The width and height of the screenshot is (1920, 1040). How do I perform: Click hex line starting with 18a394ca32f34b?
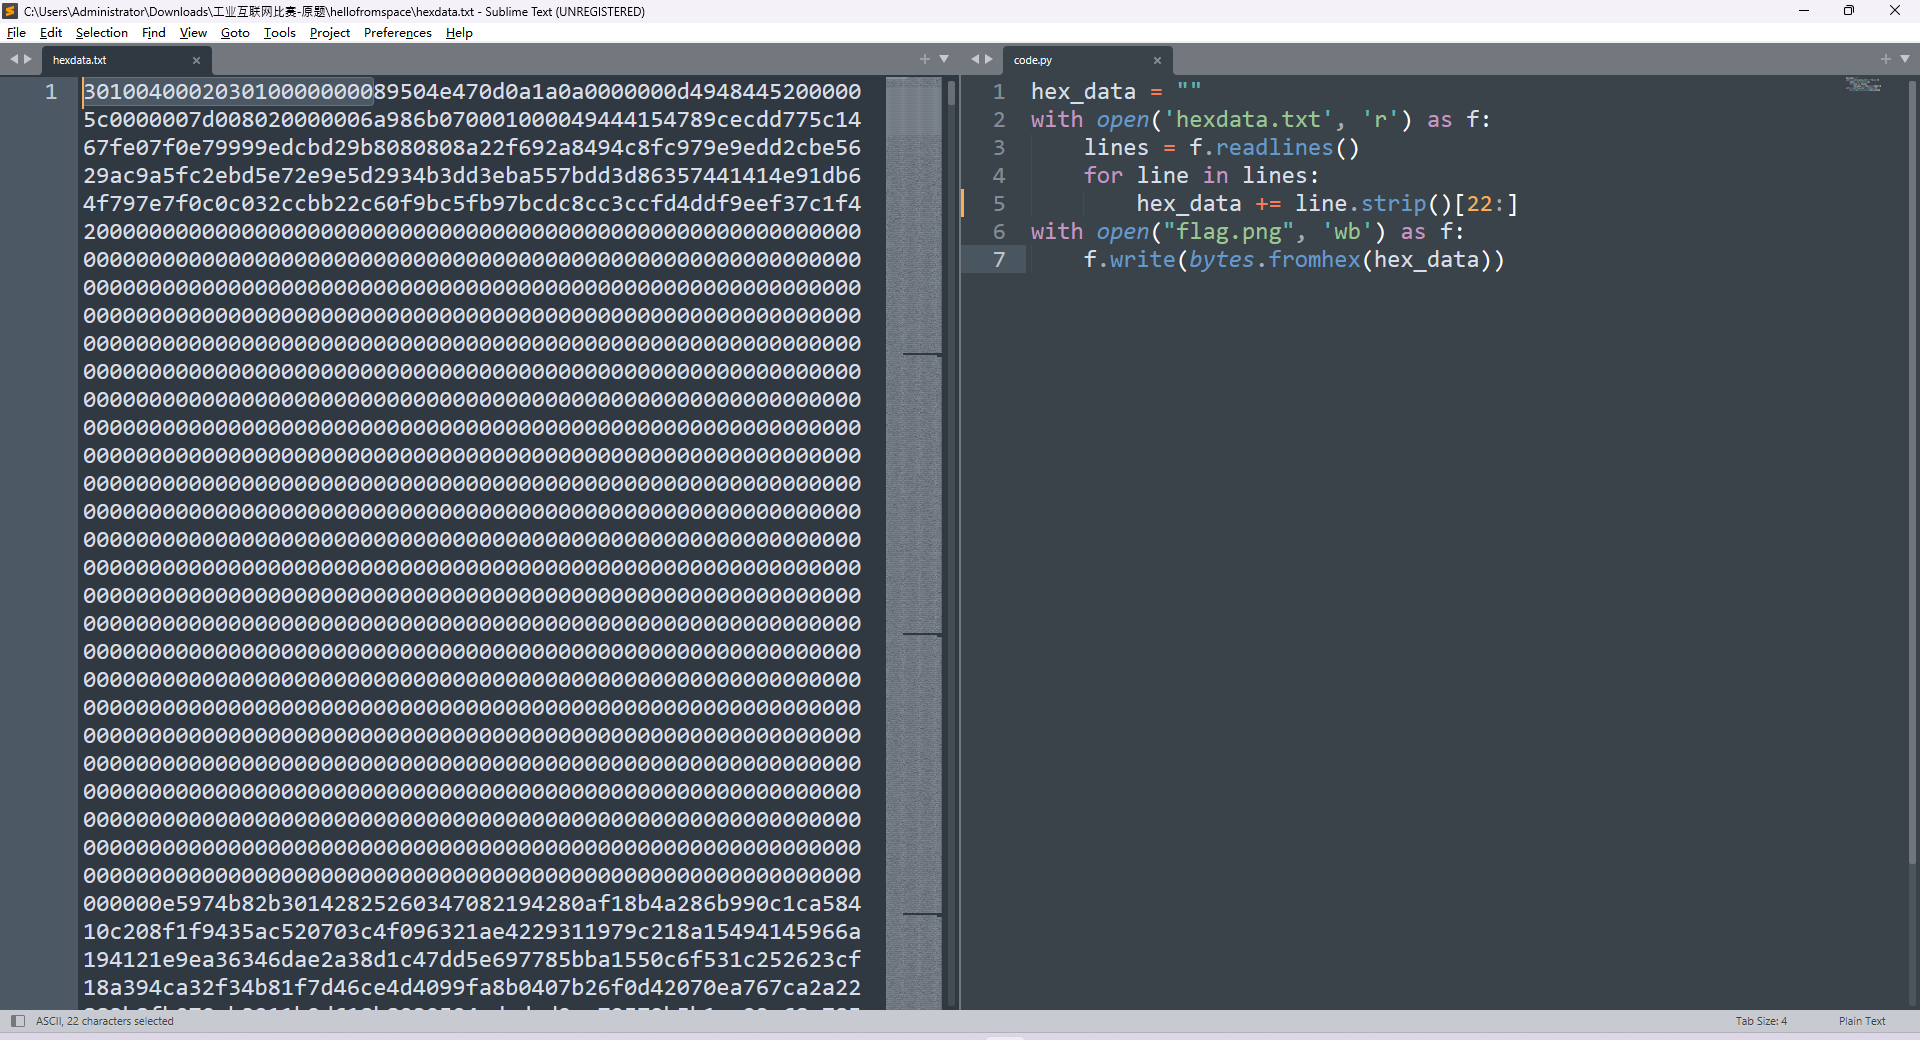(x=472, y=988)
